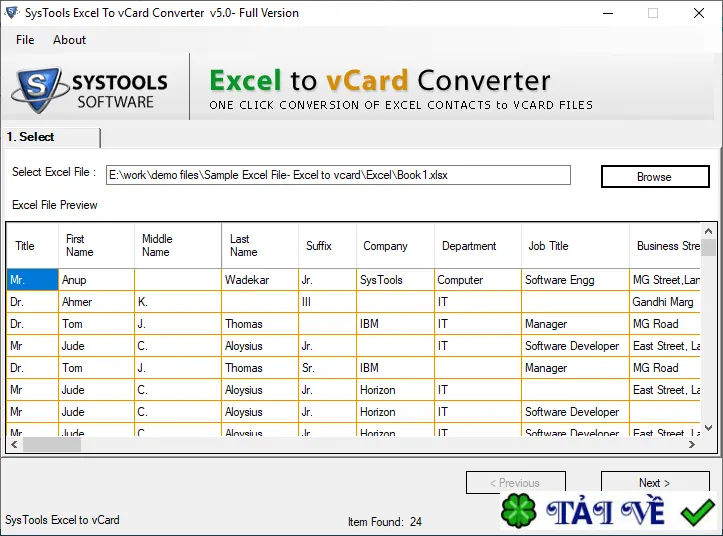Select the 'SysTools' company cell

coord(396,280)
